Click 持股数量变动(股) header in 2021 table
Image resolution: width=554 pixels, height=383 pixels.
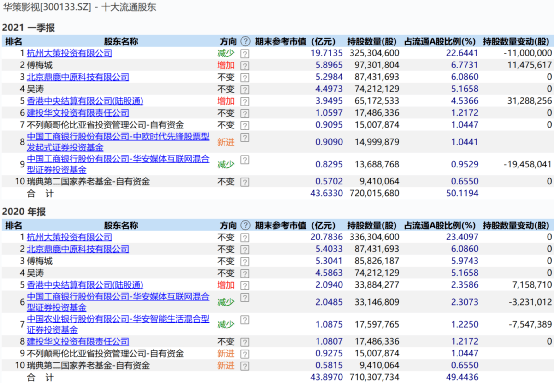point(516,41)
